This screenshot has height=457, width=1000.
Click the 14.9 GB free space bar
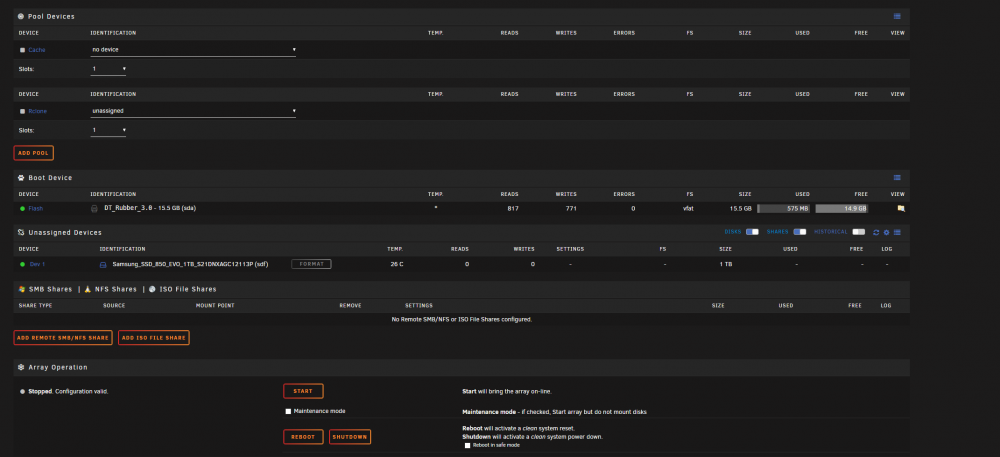pyautogui.click(x=842, y=208)
